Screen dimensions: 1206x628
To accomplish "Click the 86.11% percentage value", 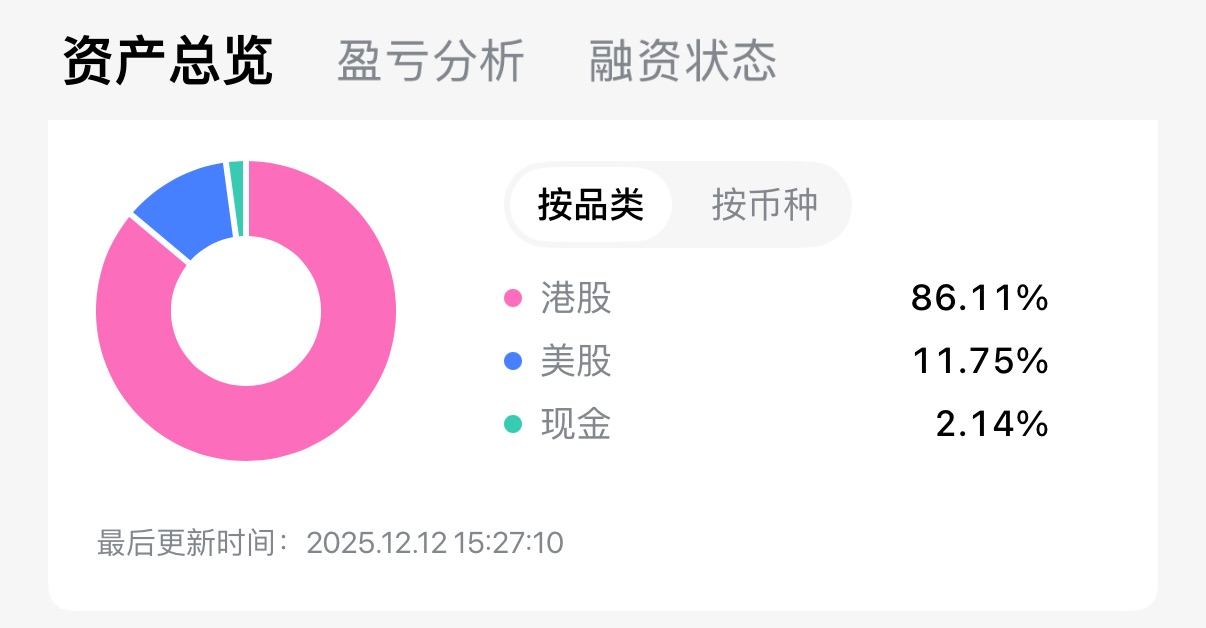I will click(x=979, y=298).
